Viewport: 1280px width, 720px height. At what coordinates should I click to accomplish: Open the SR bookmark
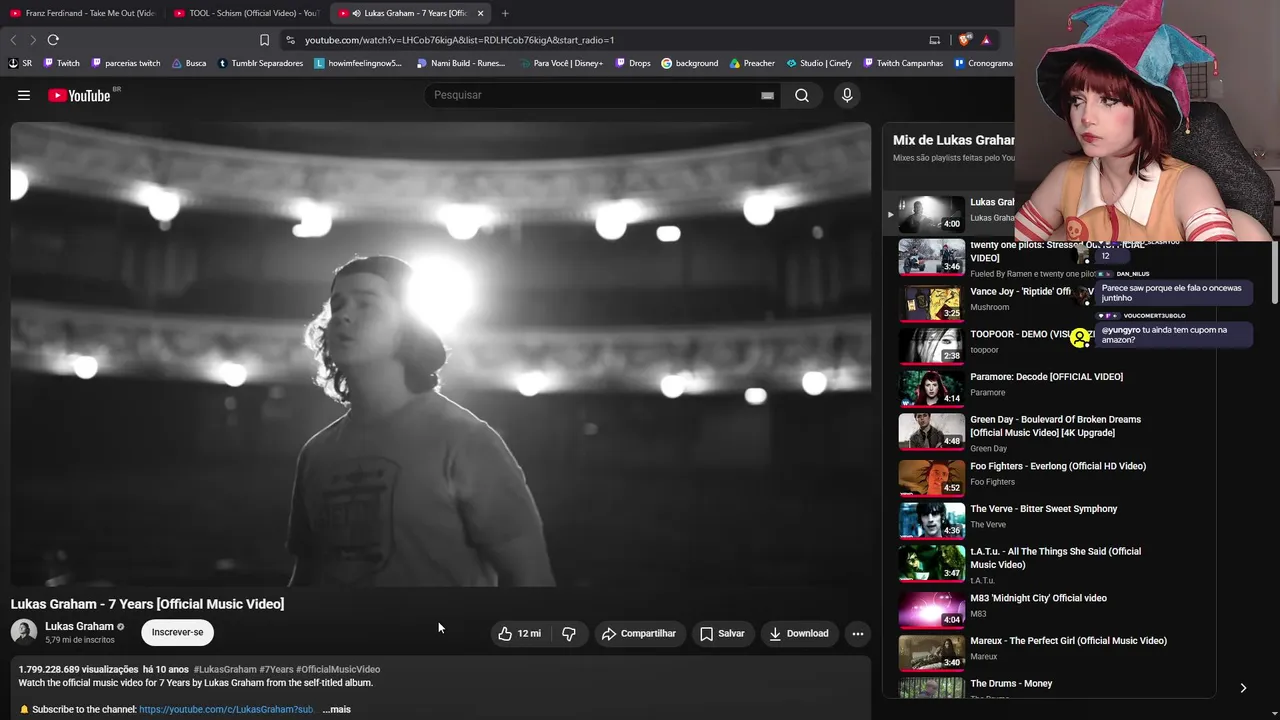click(x=20, y=63)
